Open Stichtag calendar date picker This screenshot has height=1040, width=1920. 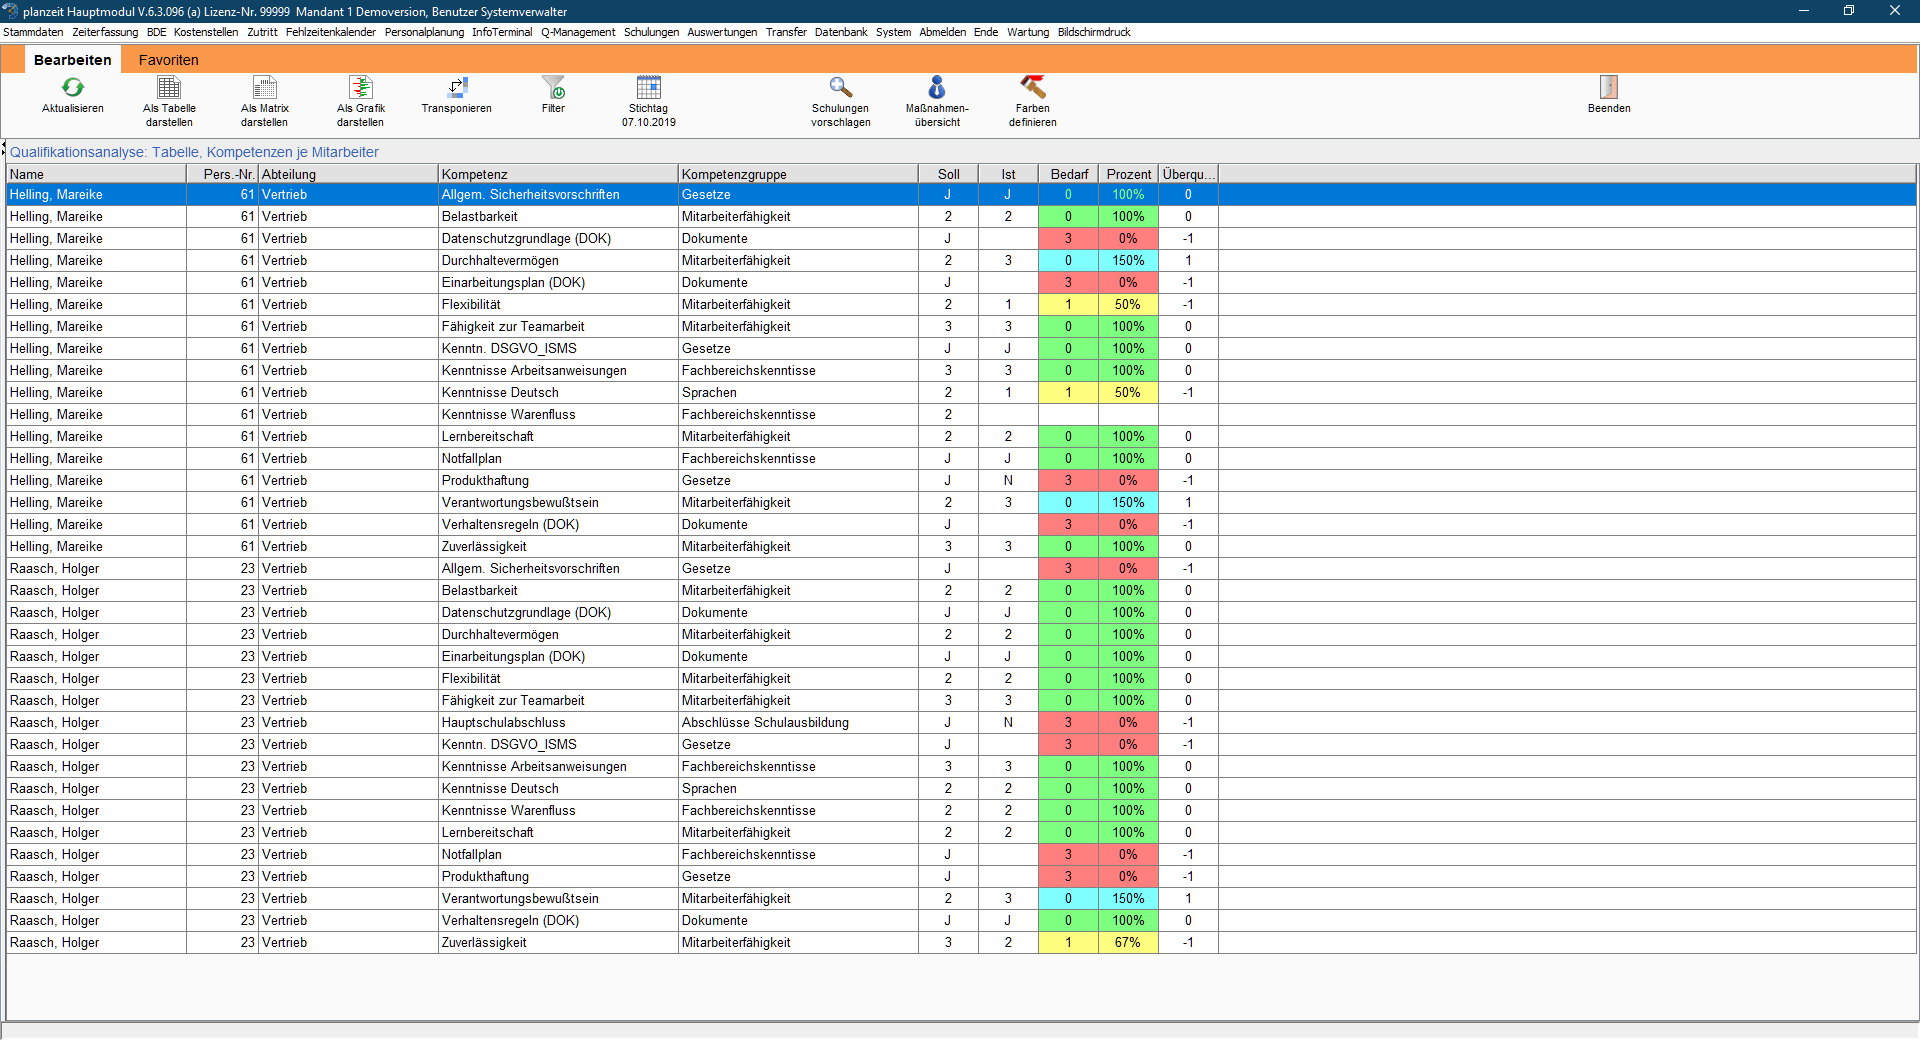tap(648, 88)
